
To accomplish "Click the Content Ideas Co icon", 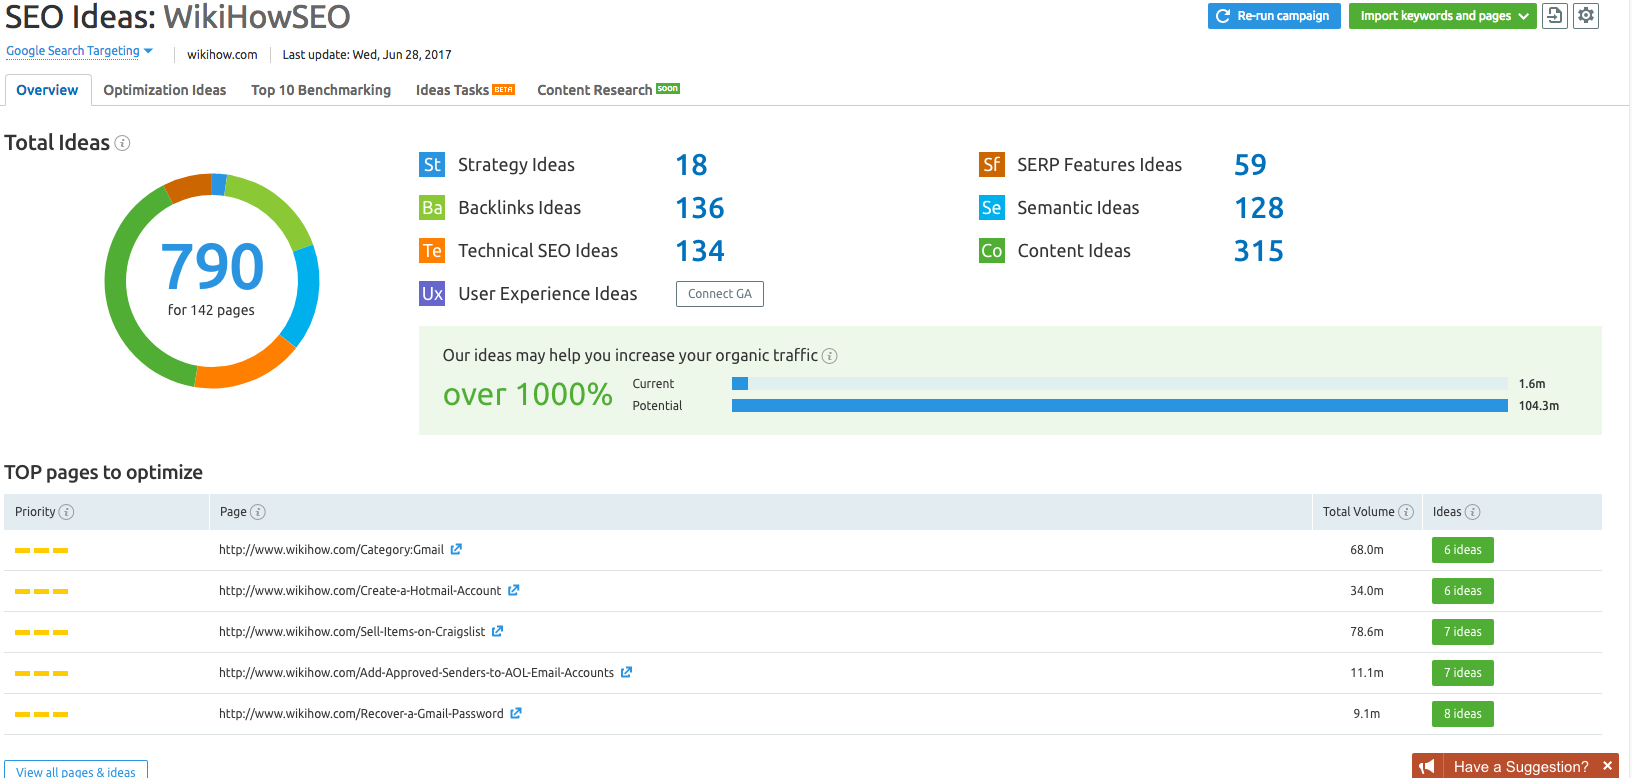I will (991, 251).
